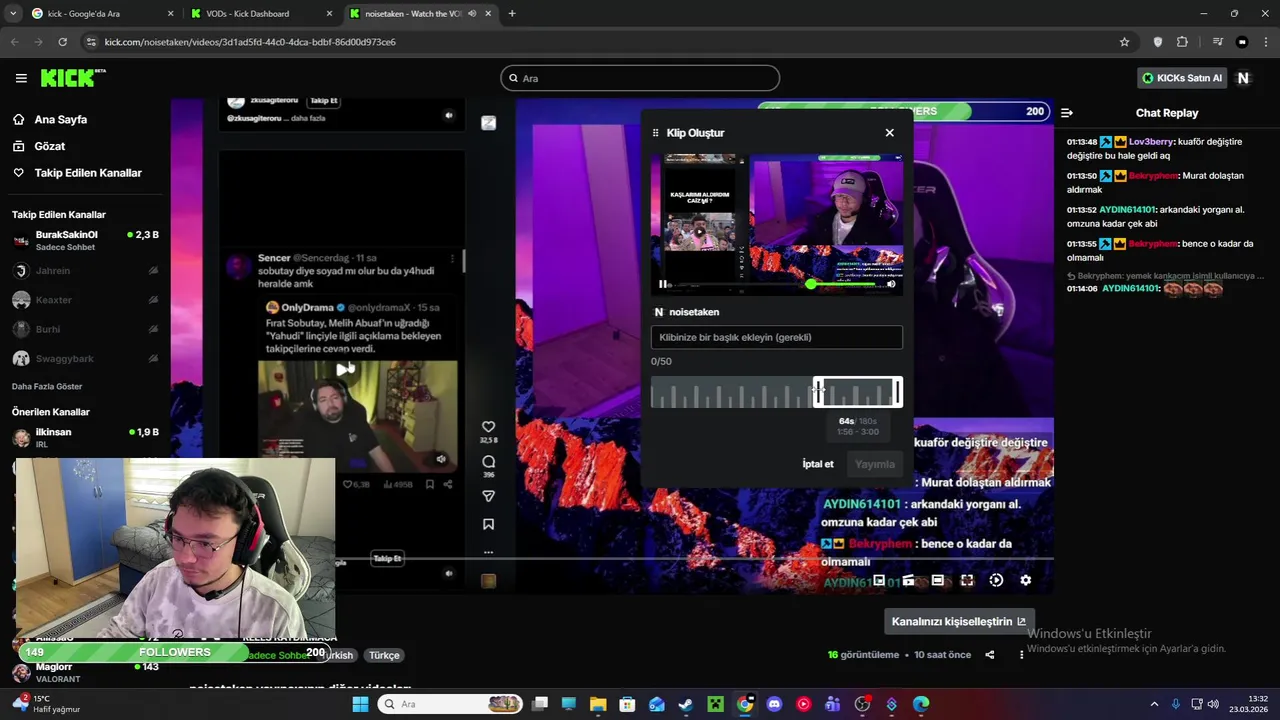Bookmark page with star icon
The width and height of the screenshot is (1280, 720).
coord(1124,42)
